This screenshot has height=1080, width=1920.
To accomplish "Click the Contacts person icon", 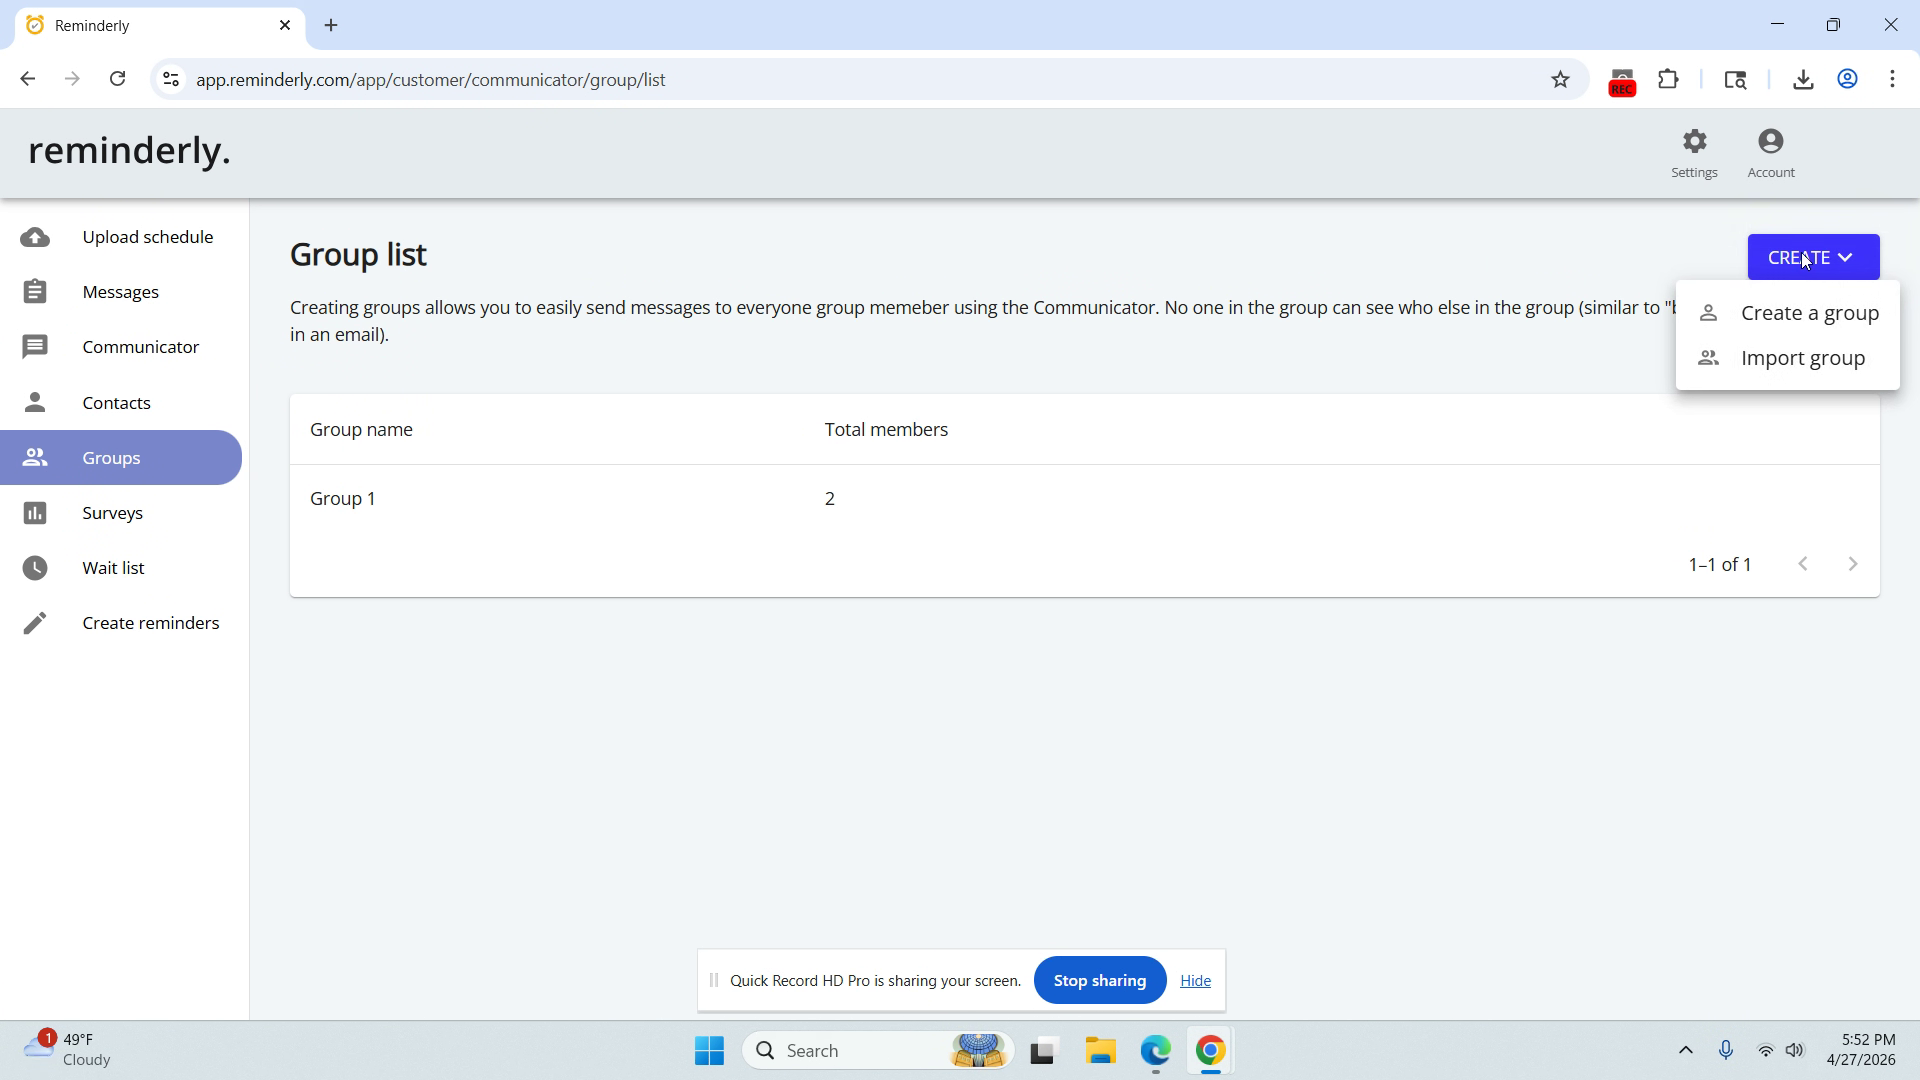I will pos(35,402).
